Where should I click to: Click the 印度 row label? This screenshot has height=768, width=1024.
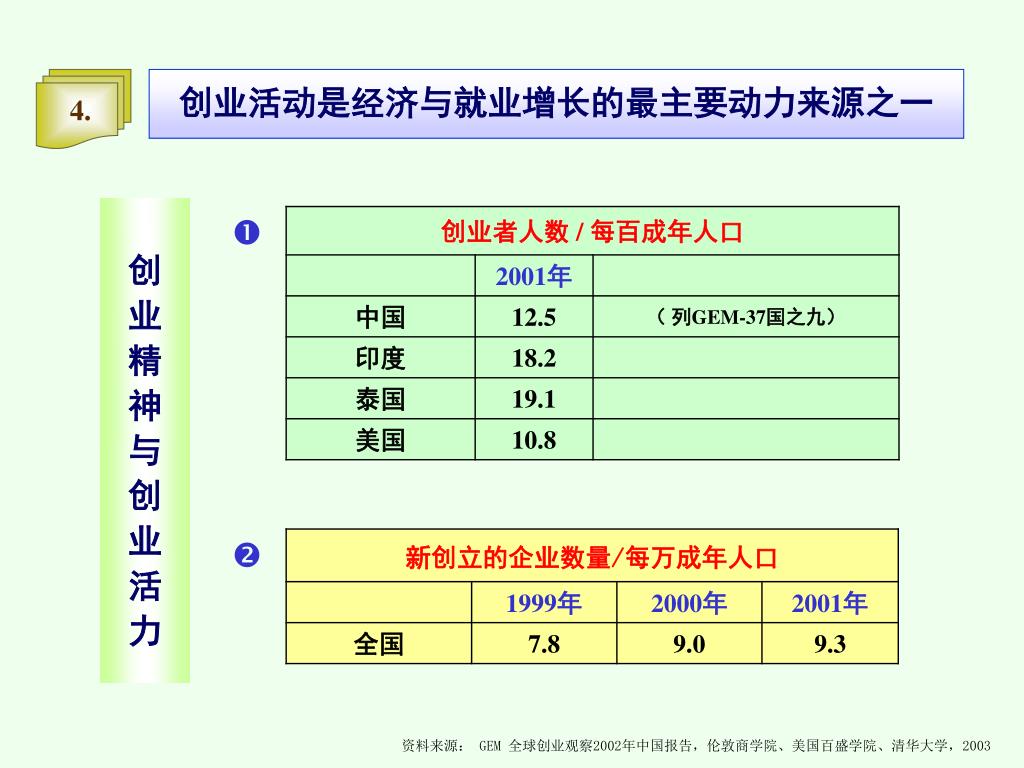tap(380, 359)
